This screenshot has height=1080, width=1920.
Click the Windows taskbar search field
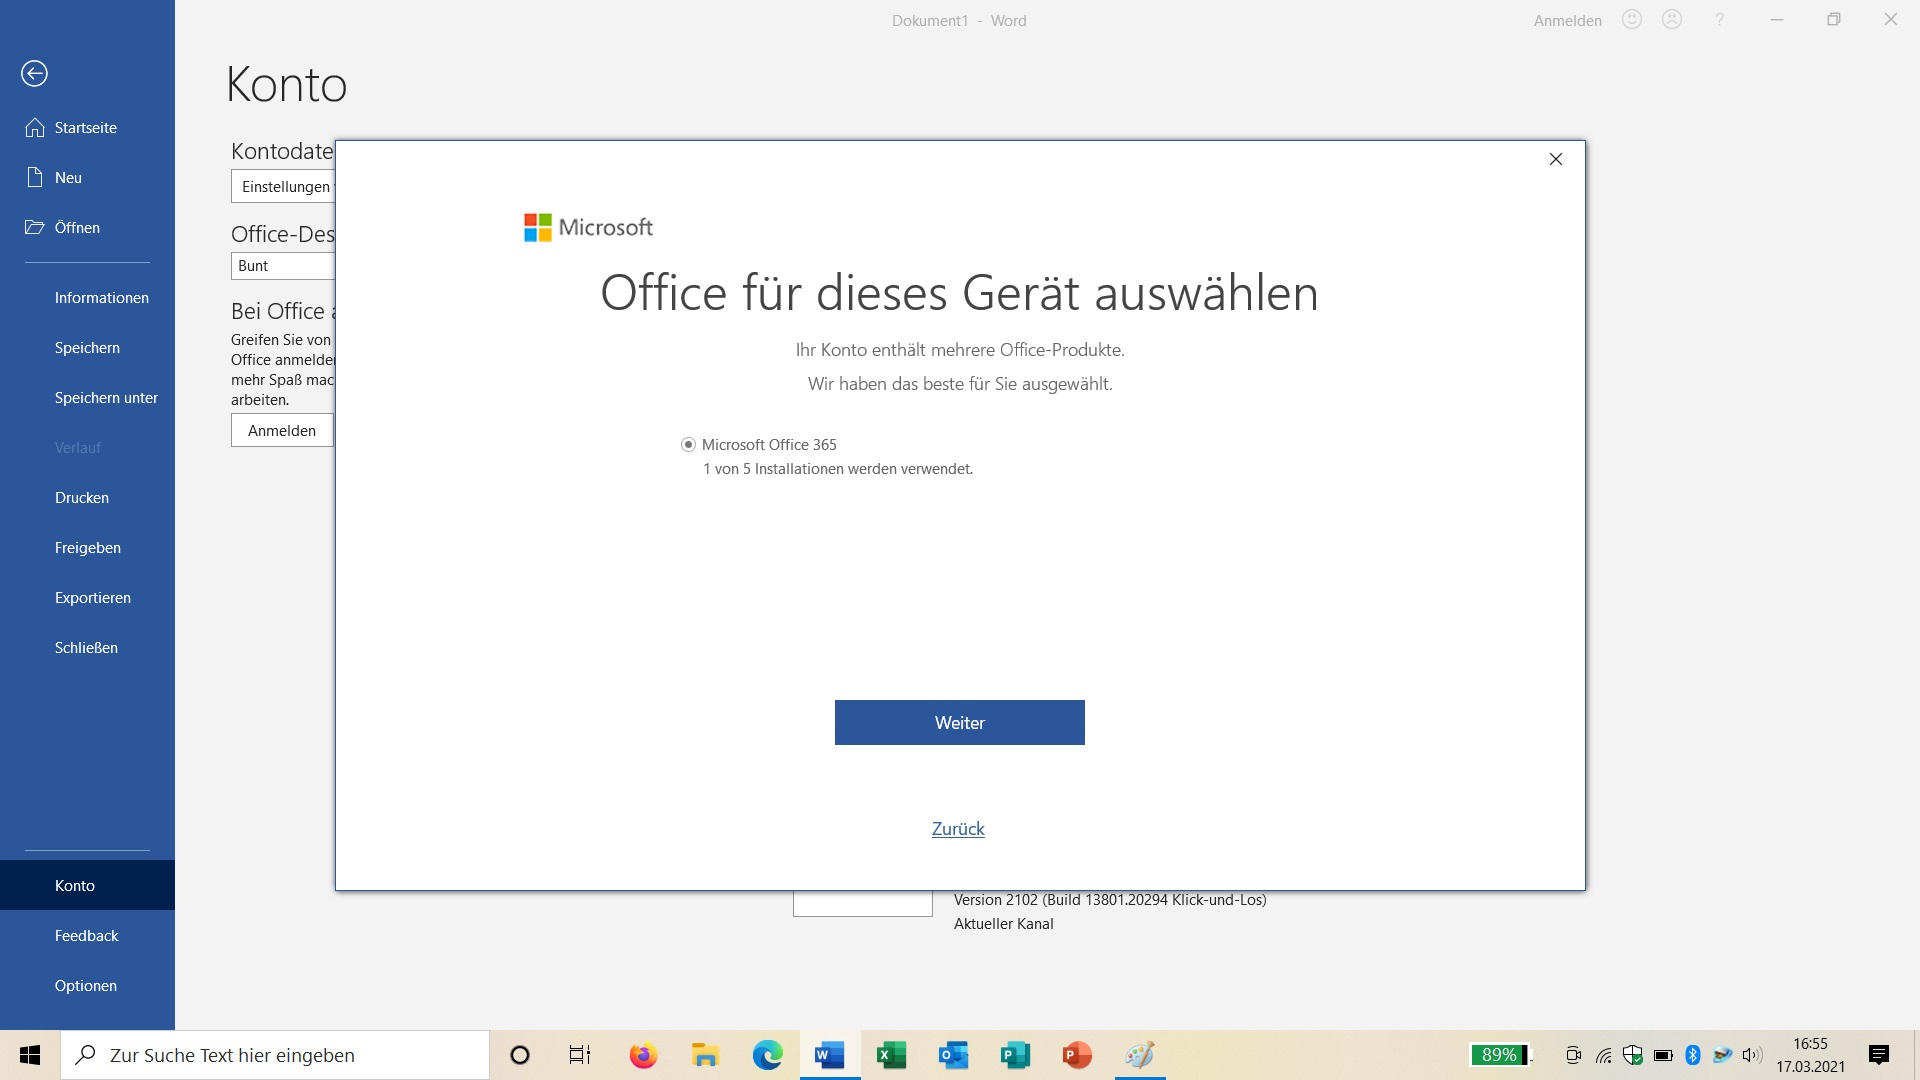(x=275, y=1055)
